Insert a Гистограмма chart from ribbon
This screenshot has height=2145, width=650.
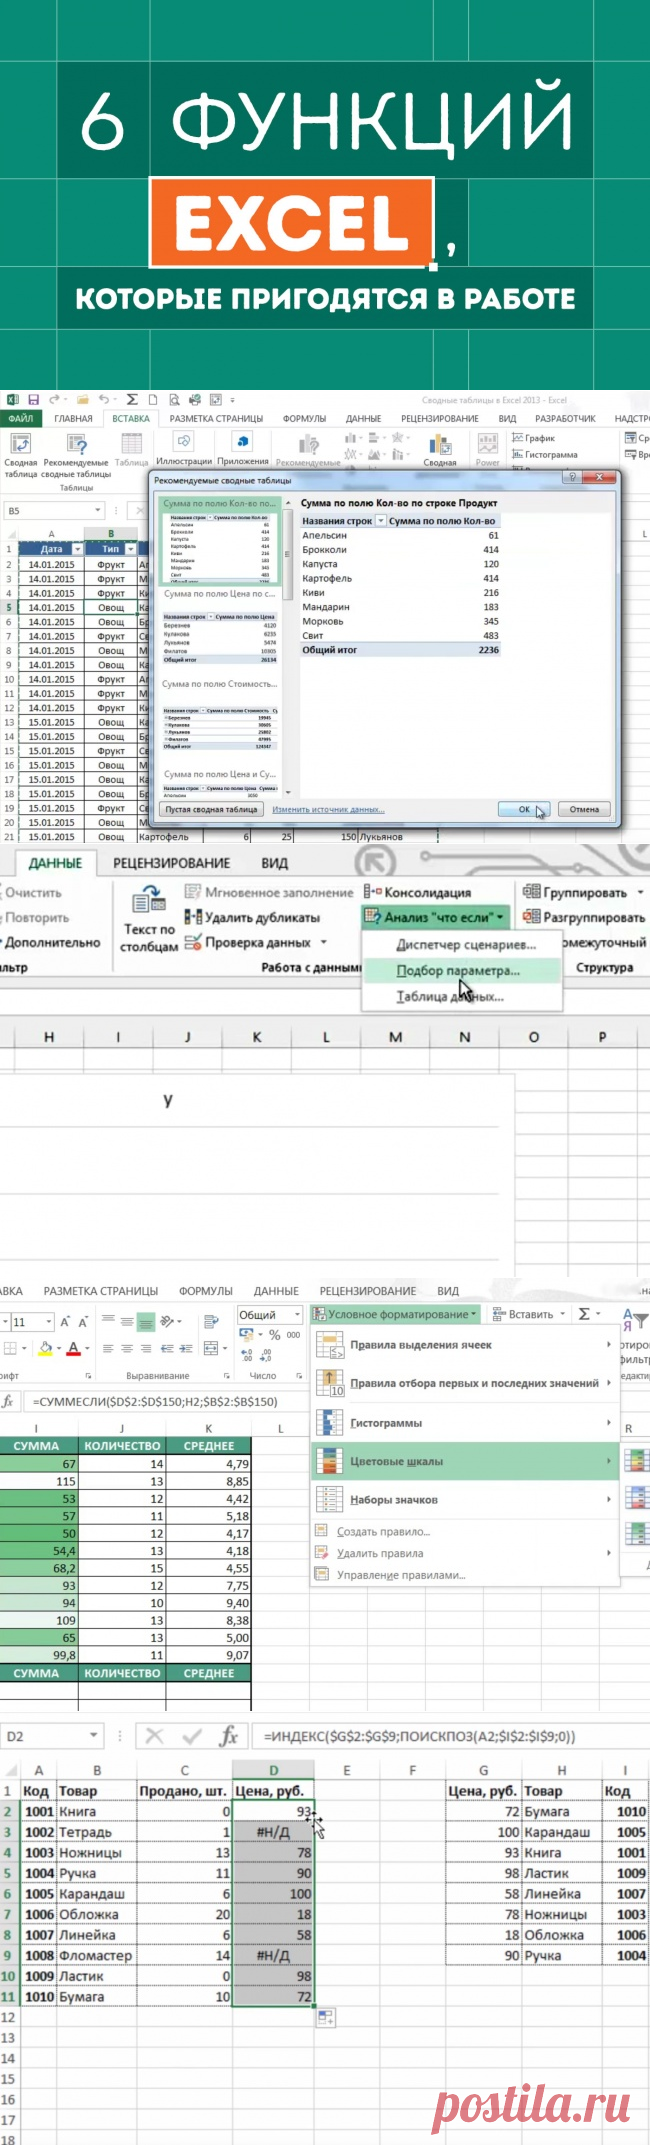click(544, 455)
